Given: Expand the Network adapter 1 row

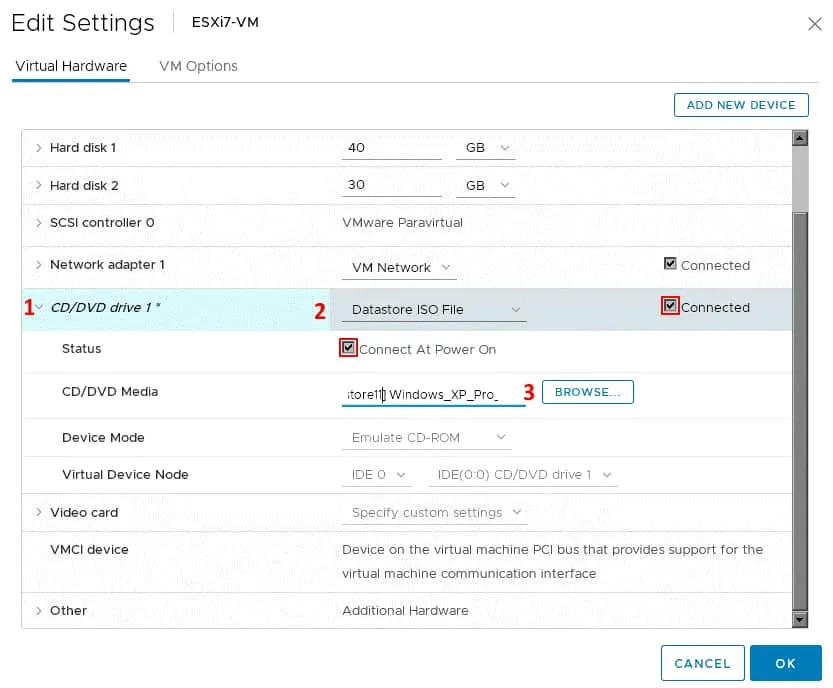Looking at the screenshot, I should [x=39, y=265].
